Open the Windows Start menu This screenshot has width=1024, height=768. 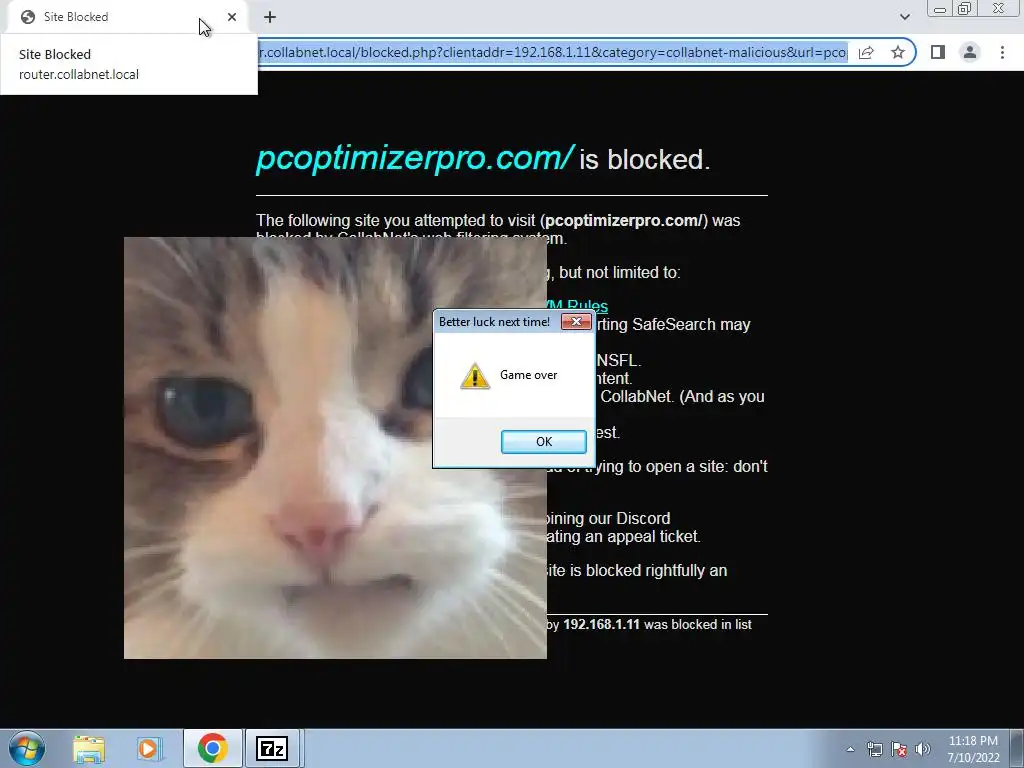point(27,748)
